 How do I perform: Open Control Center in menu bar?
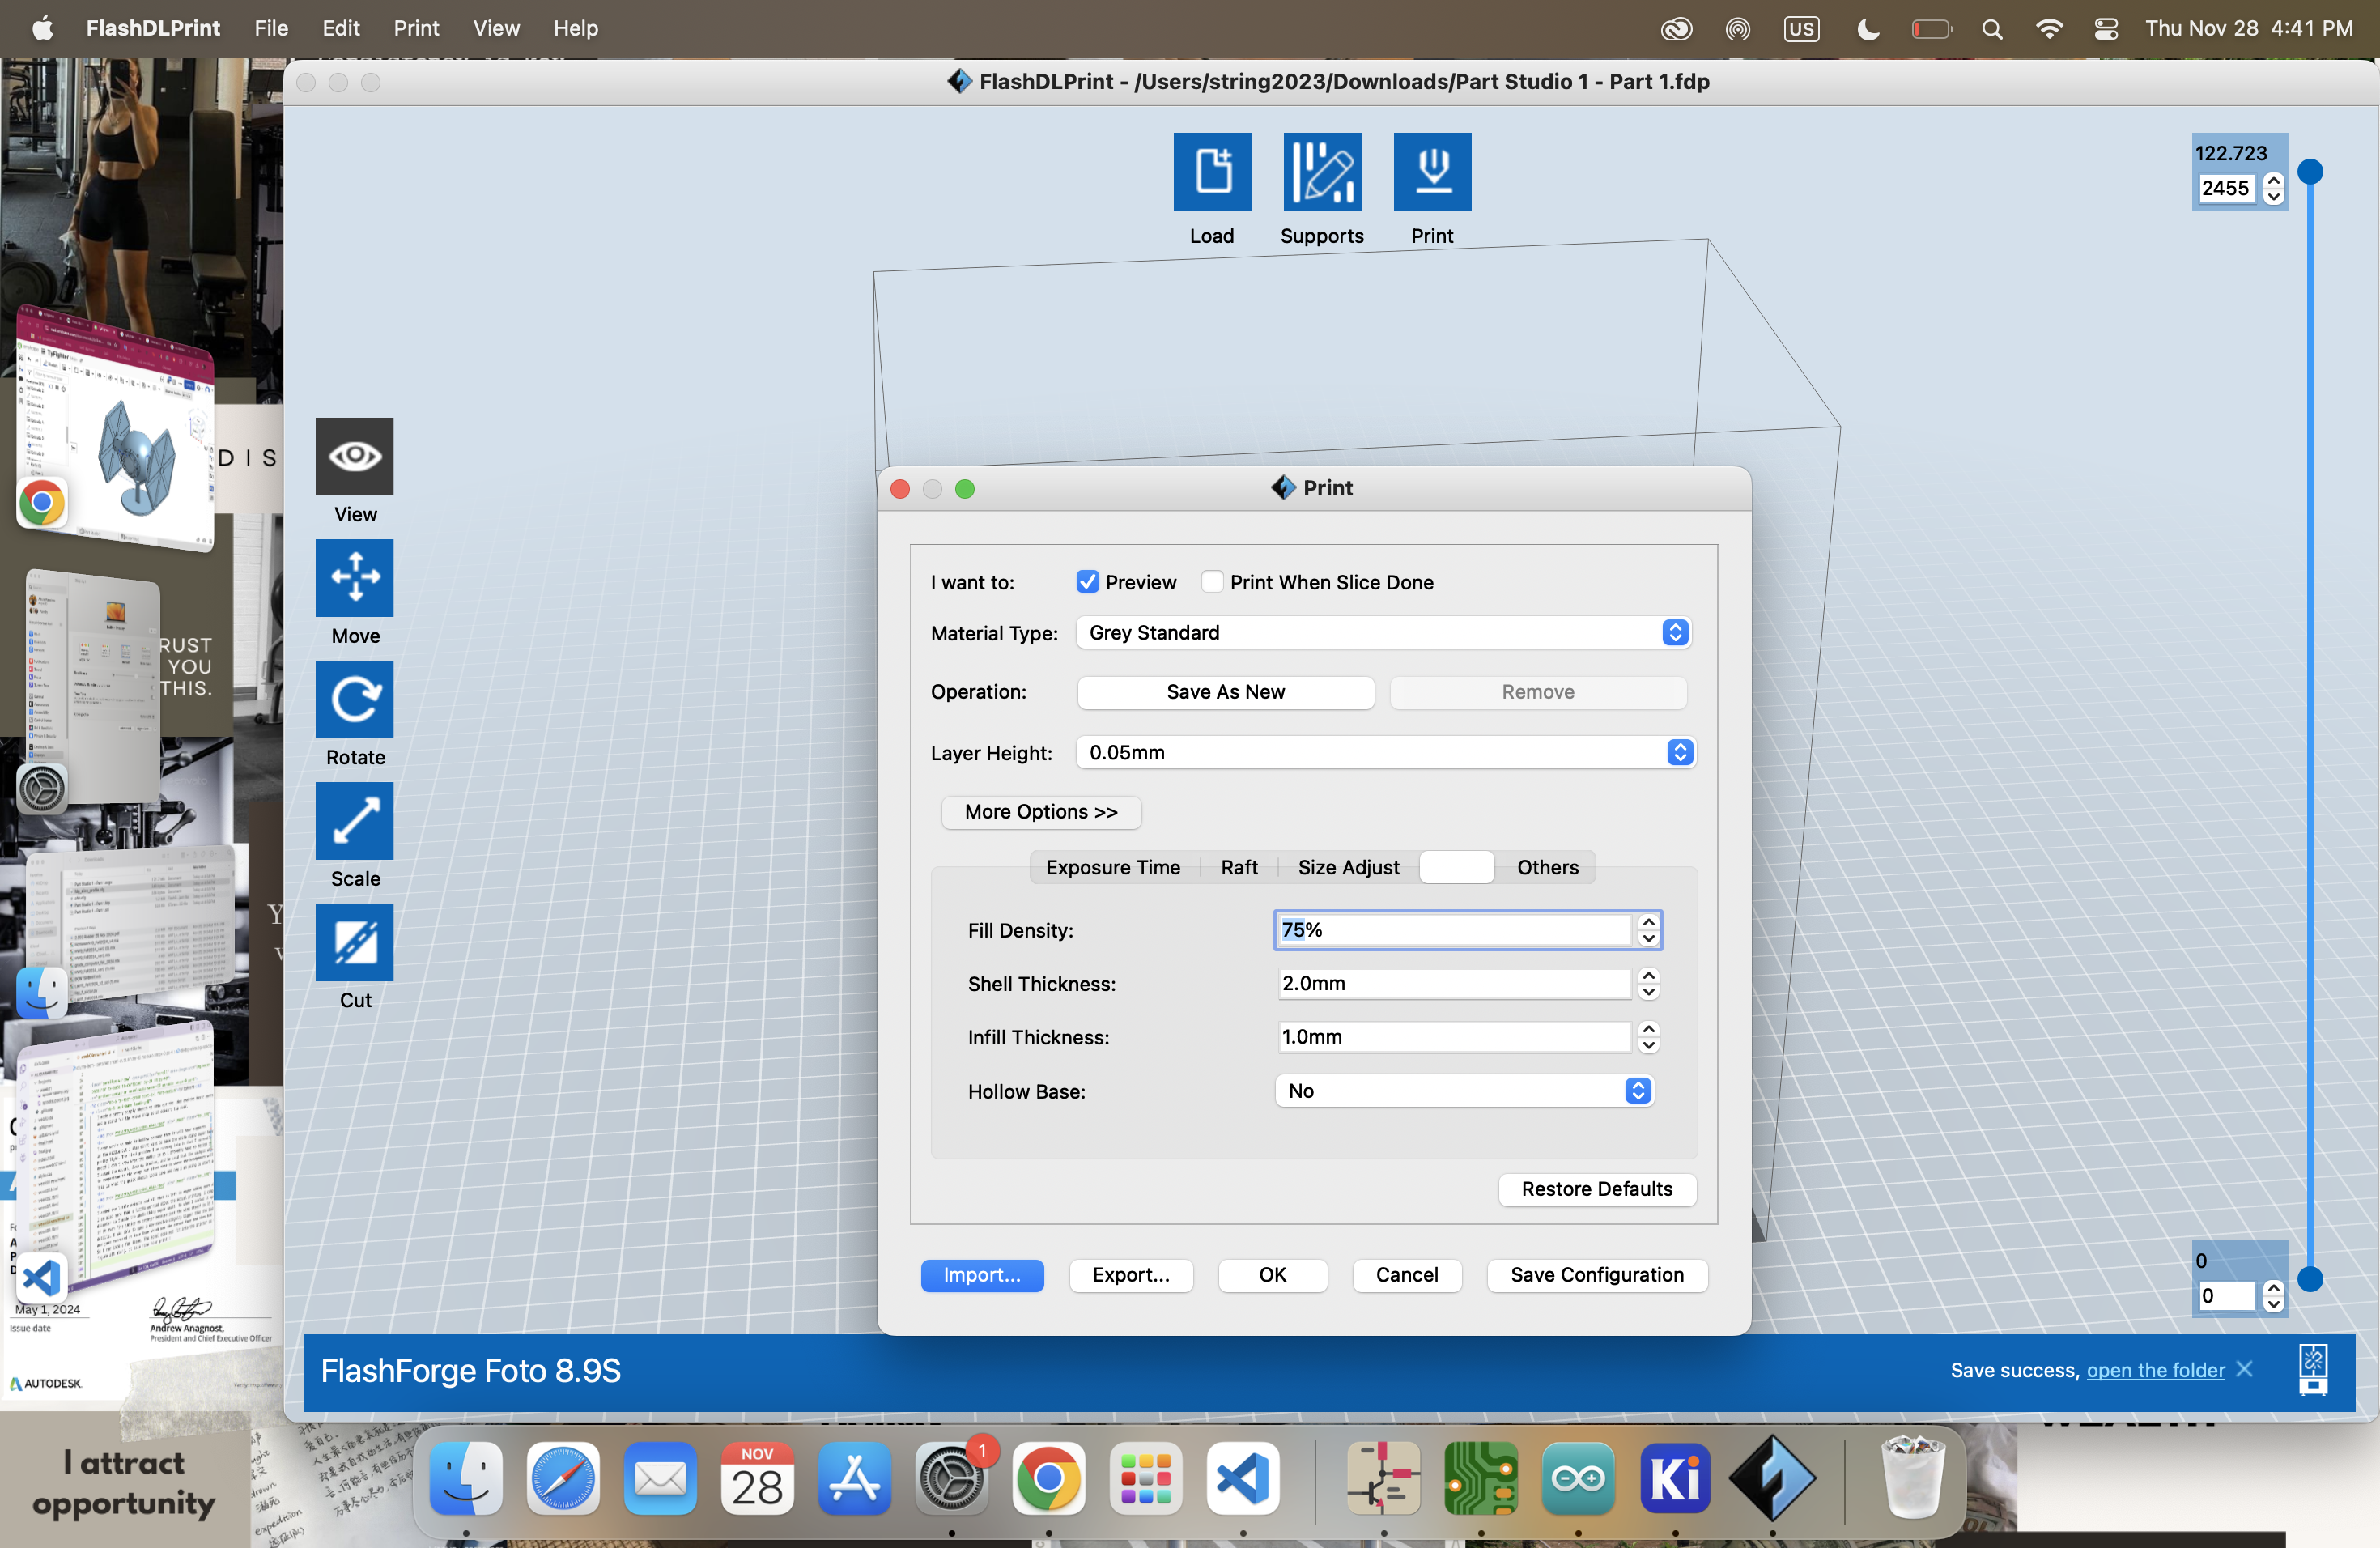[2106, 28]
